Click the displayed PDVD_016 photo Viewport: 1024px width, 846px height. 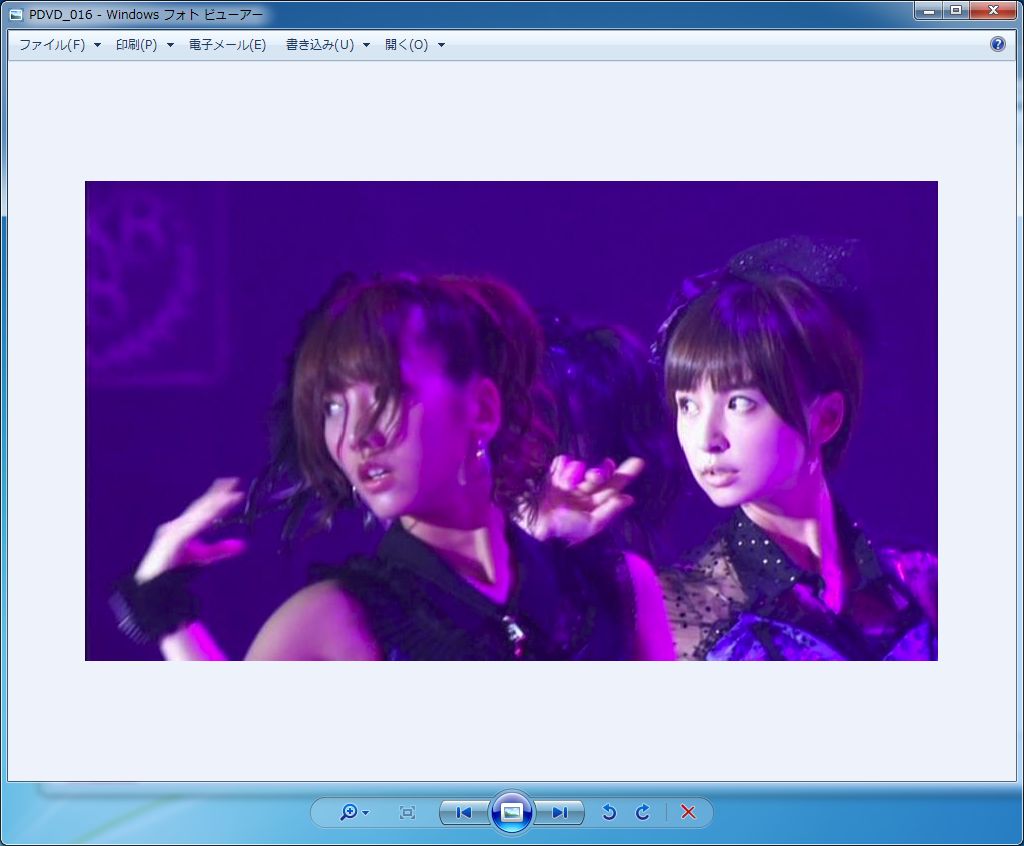511,421
